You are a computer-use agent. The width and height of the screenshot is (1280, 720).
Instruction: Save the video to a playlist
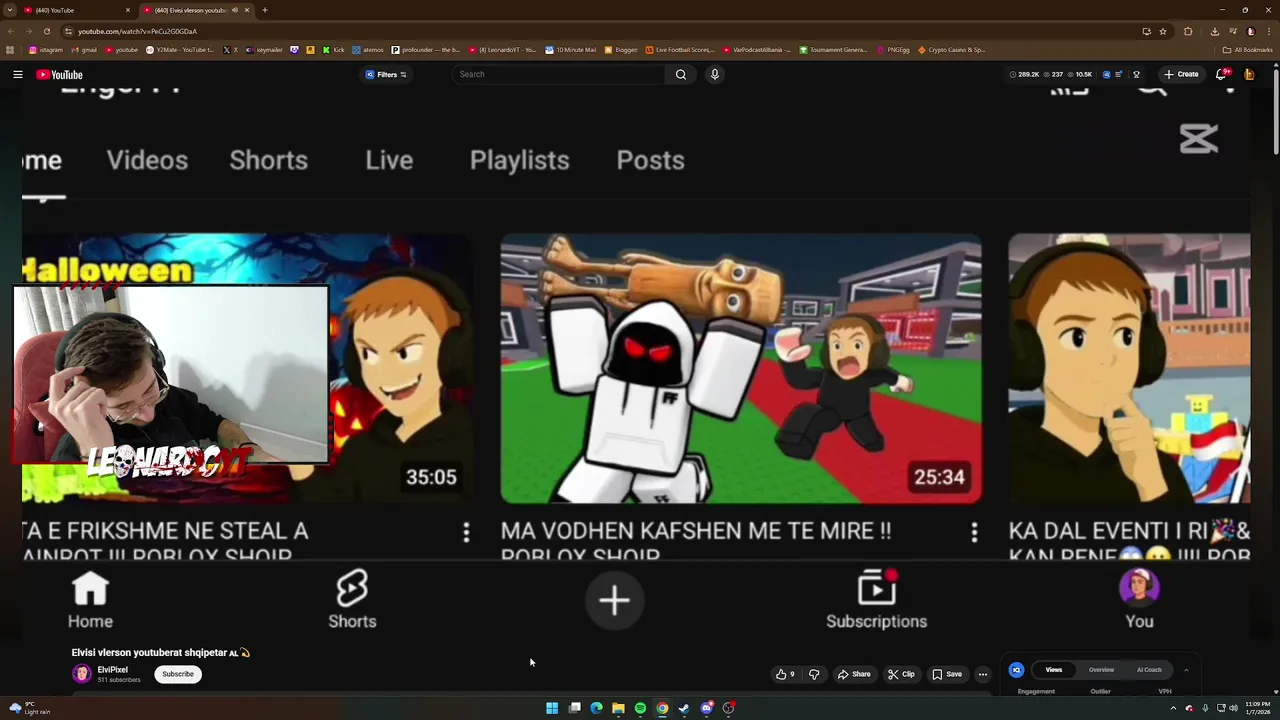pyautogui.click(x=947, y=674)
